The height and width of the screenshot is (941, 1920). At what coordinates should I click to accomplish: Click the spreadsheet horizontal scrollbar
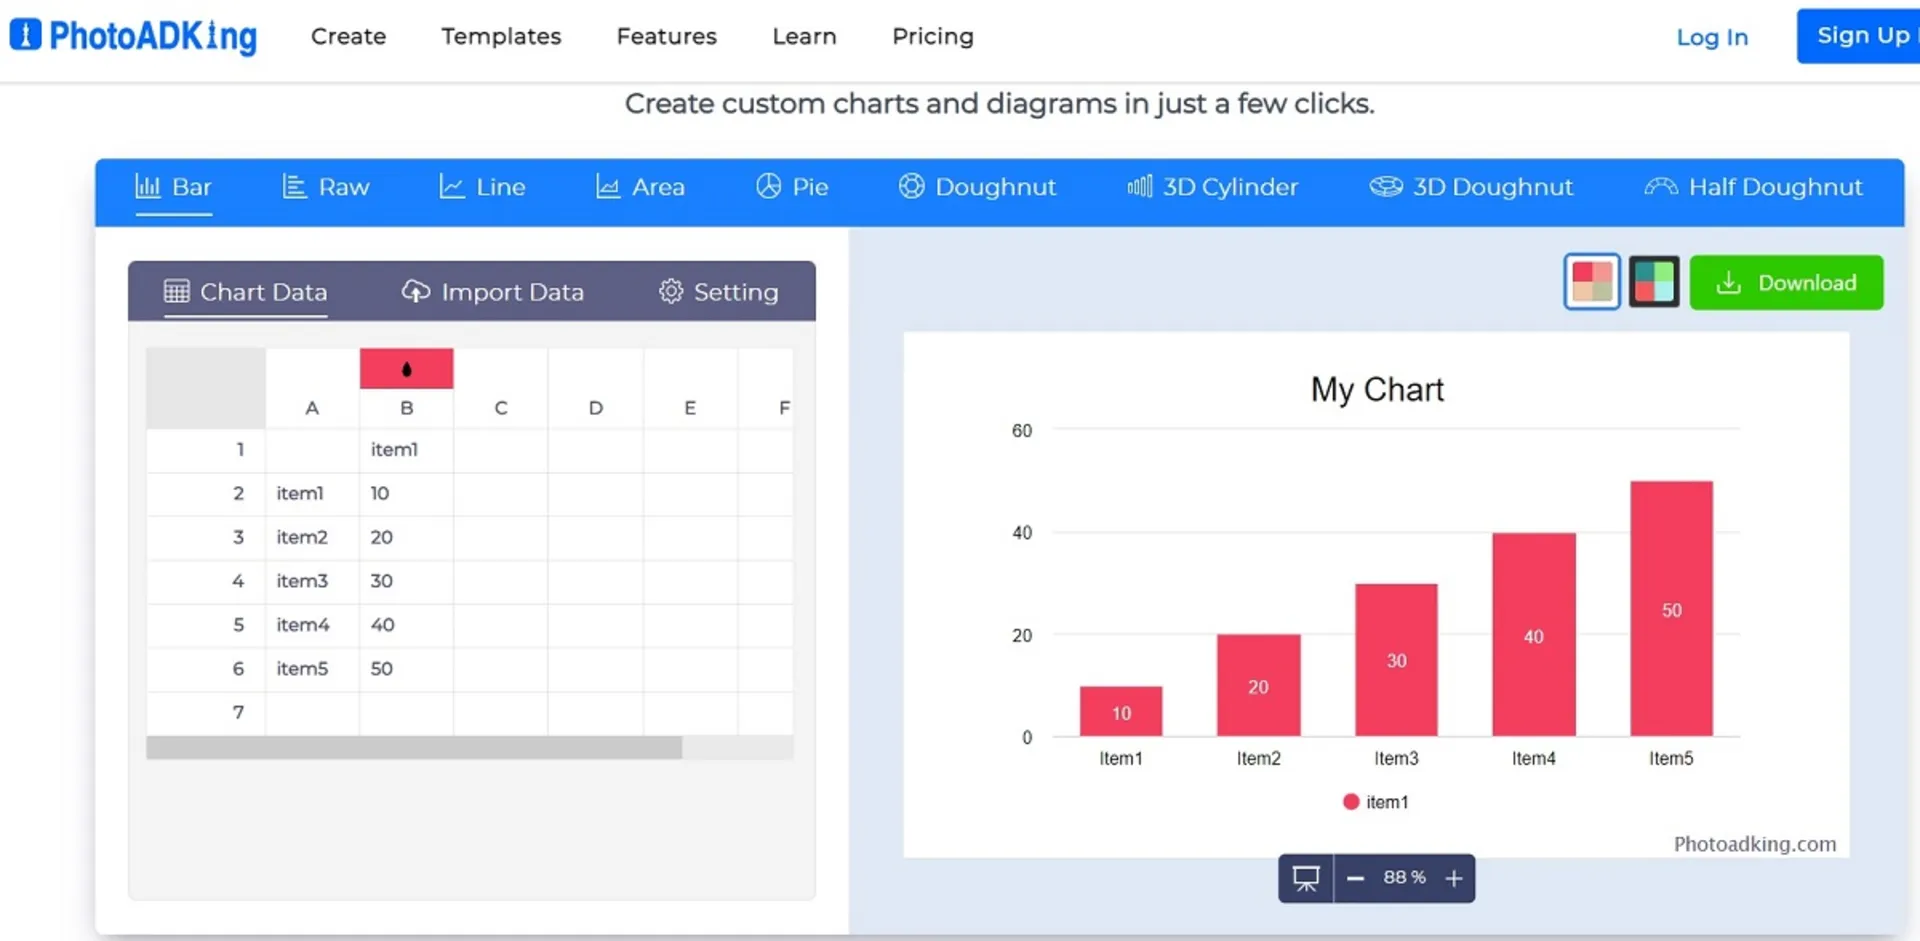click(414, 748)
